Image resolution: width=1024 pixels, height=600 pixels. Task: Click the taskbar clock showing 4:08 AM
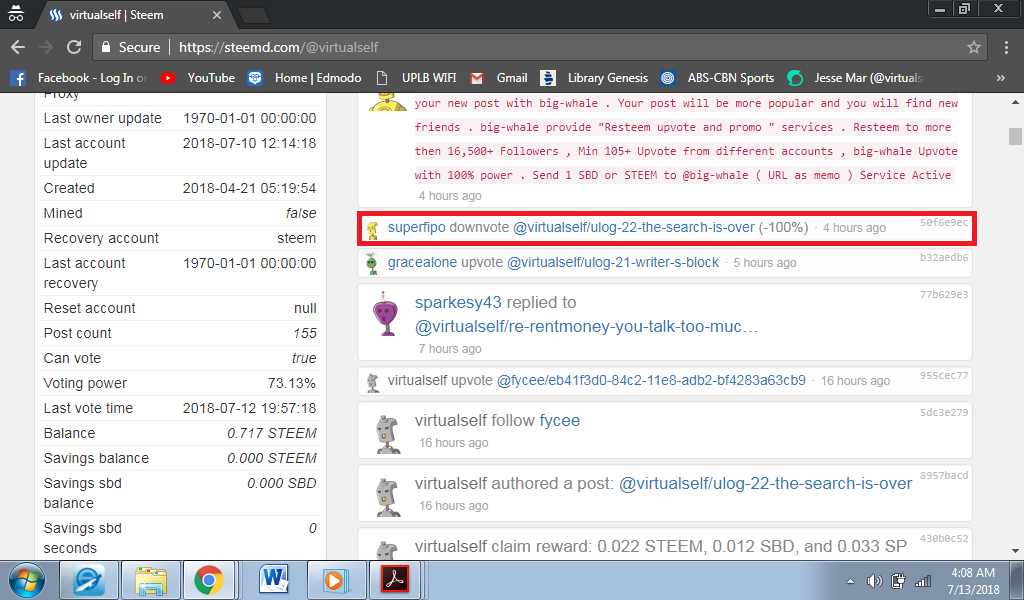(973, 580)
